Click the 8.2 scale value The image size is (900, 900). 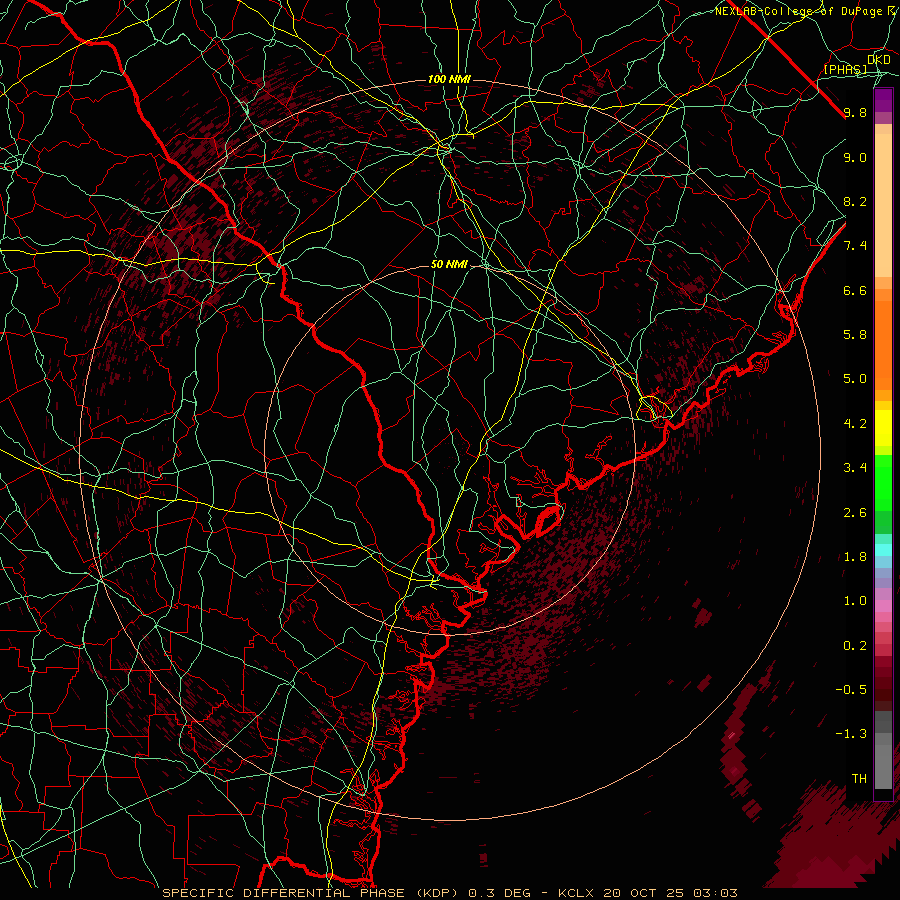tap(855, 201)
